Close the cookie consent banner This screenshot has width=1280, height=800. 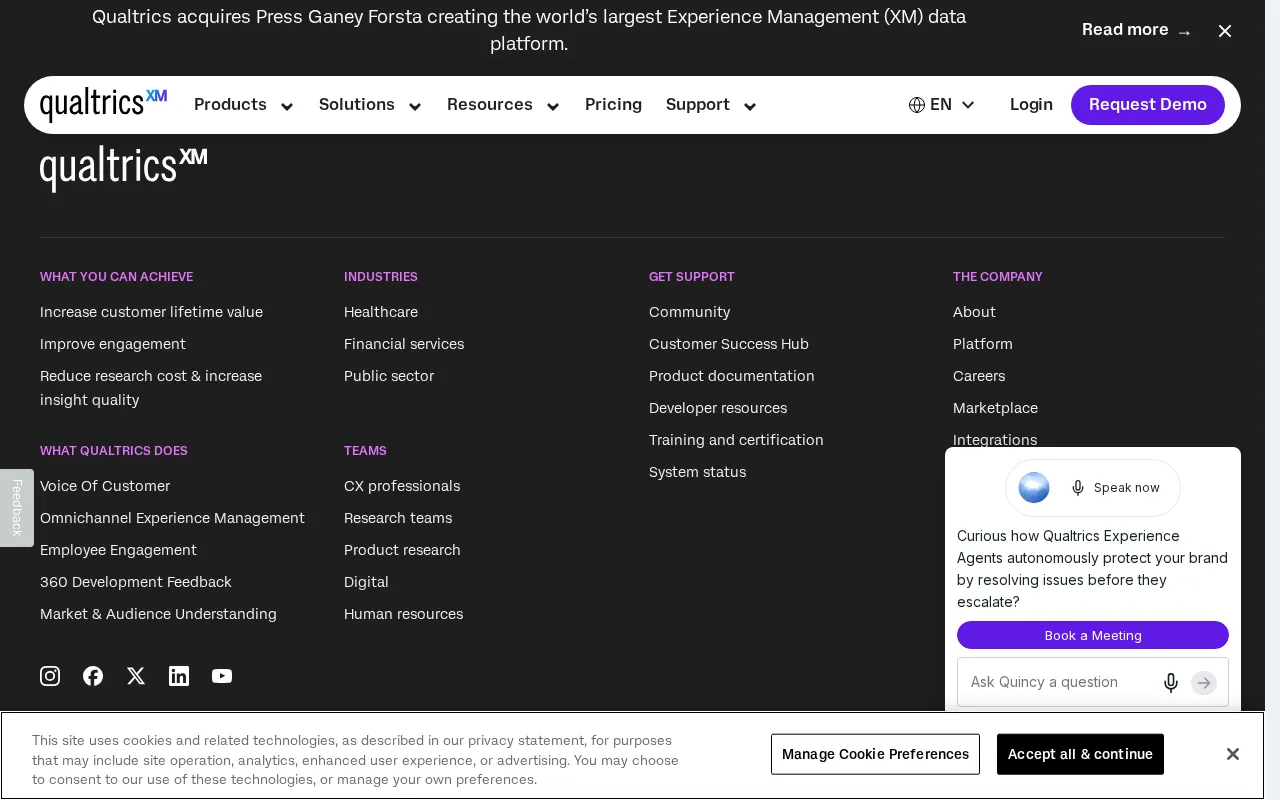(1233, 754)
